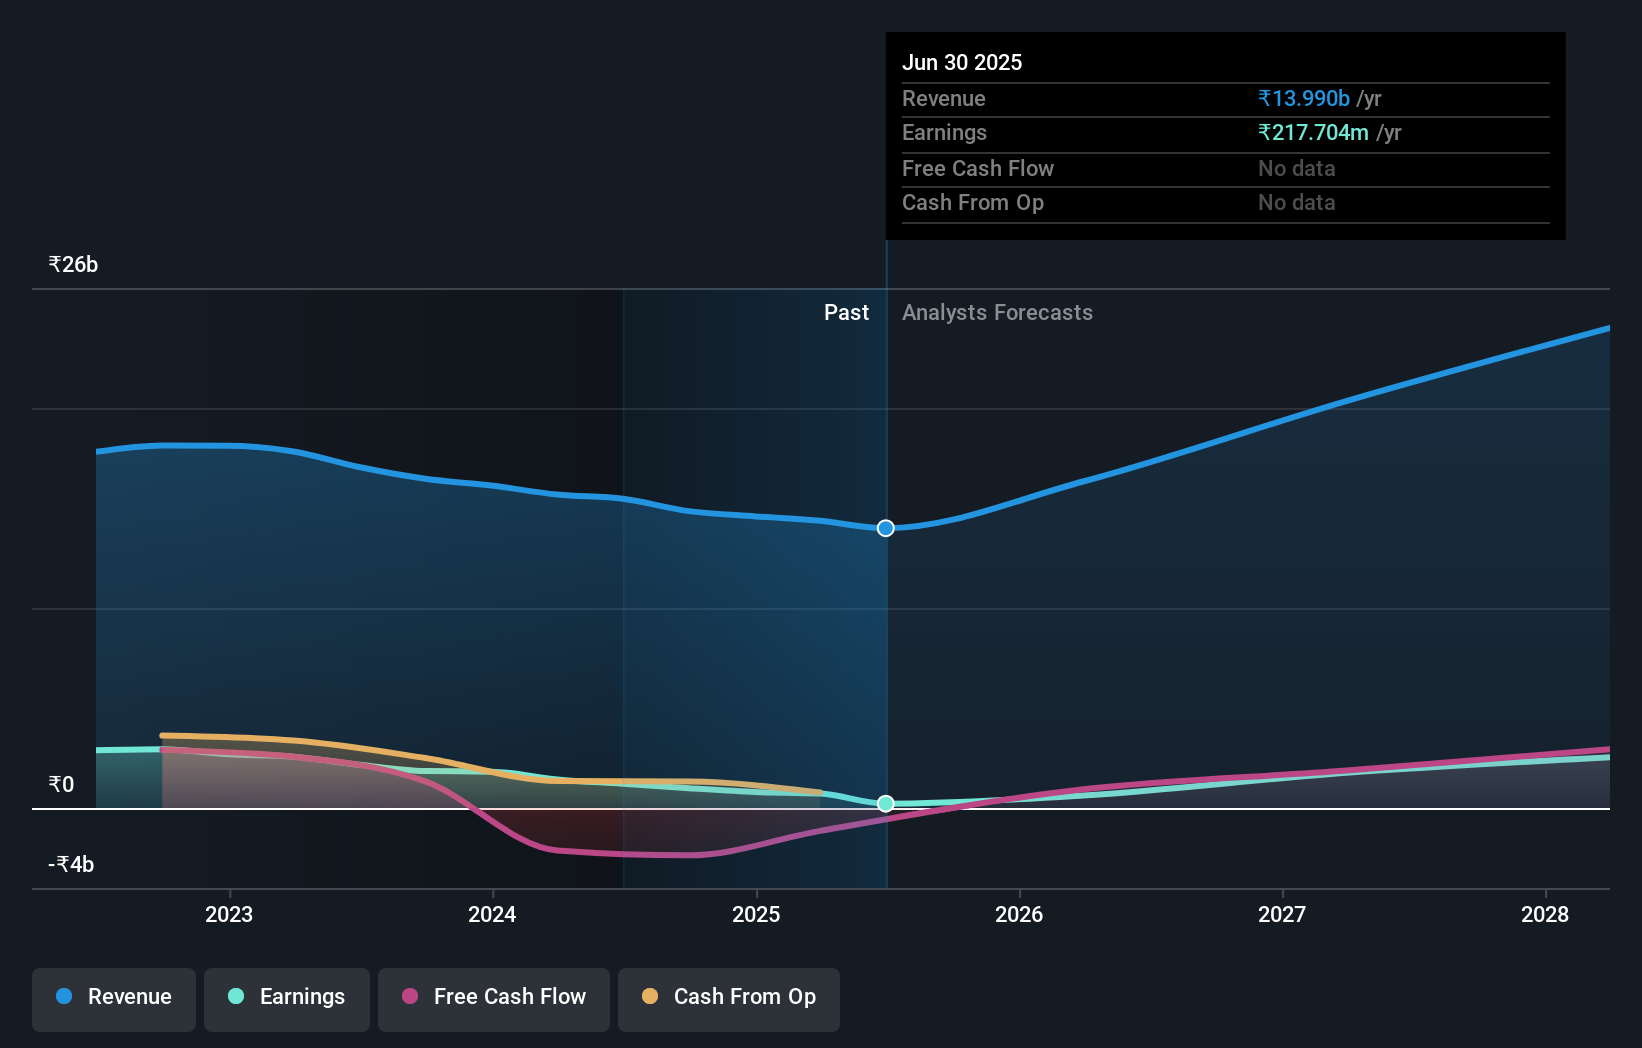1642x1048 pixels.
Task: Toggle the Cash From Op legend button
Action: 729,999
